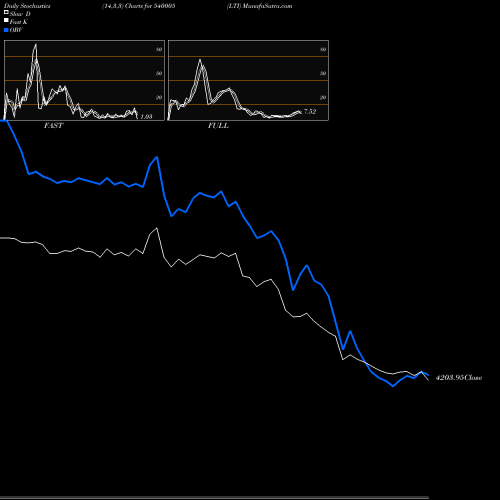Image resolution: width=500 pixels, height=500 pixels.
Task: Click the Slow D legend swatch
Action: (x=6, y=12)
